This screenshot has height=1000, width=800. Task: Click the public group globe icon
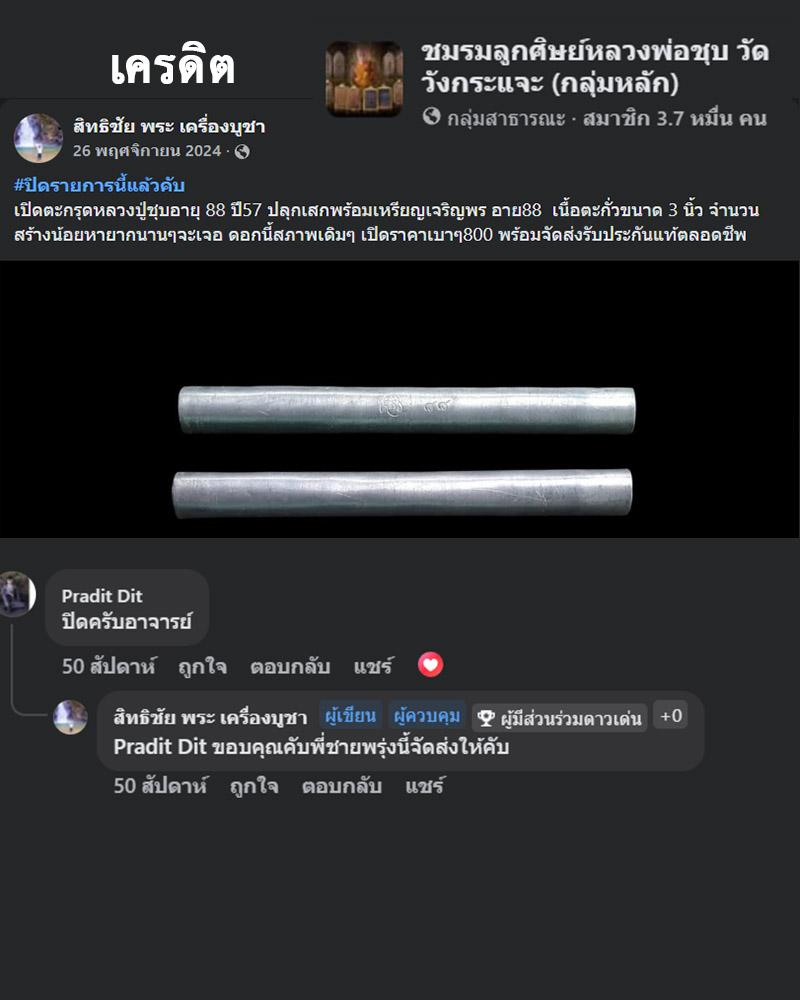[432, 116]
